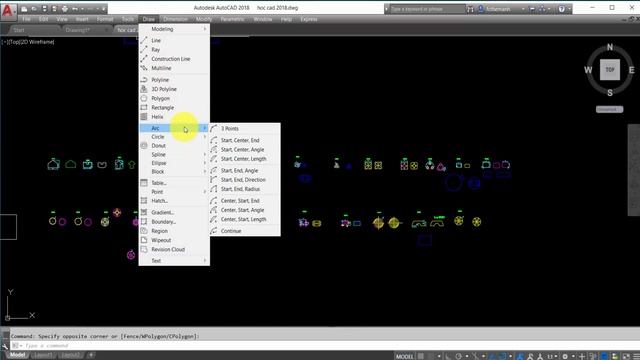Open the Dimension menu in menu bar
Screen dimensions: 640x360
[176, 19]
